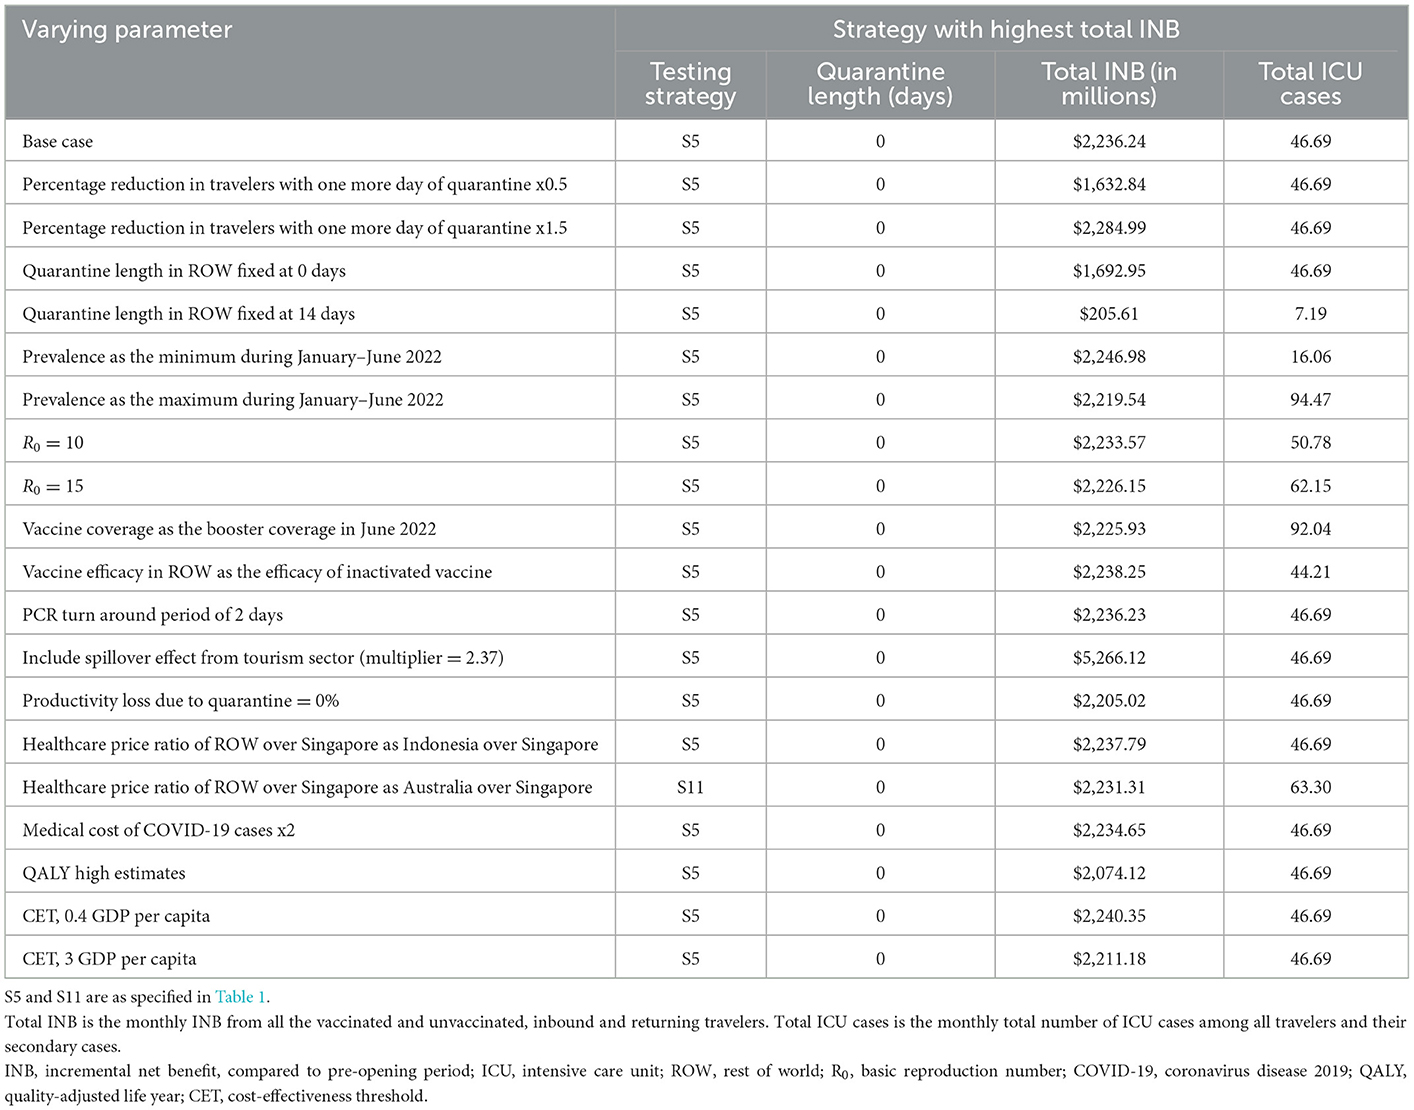Click the $2,246.98 INB value
The image size is (1414, 1110).
1109,357
